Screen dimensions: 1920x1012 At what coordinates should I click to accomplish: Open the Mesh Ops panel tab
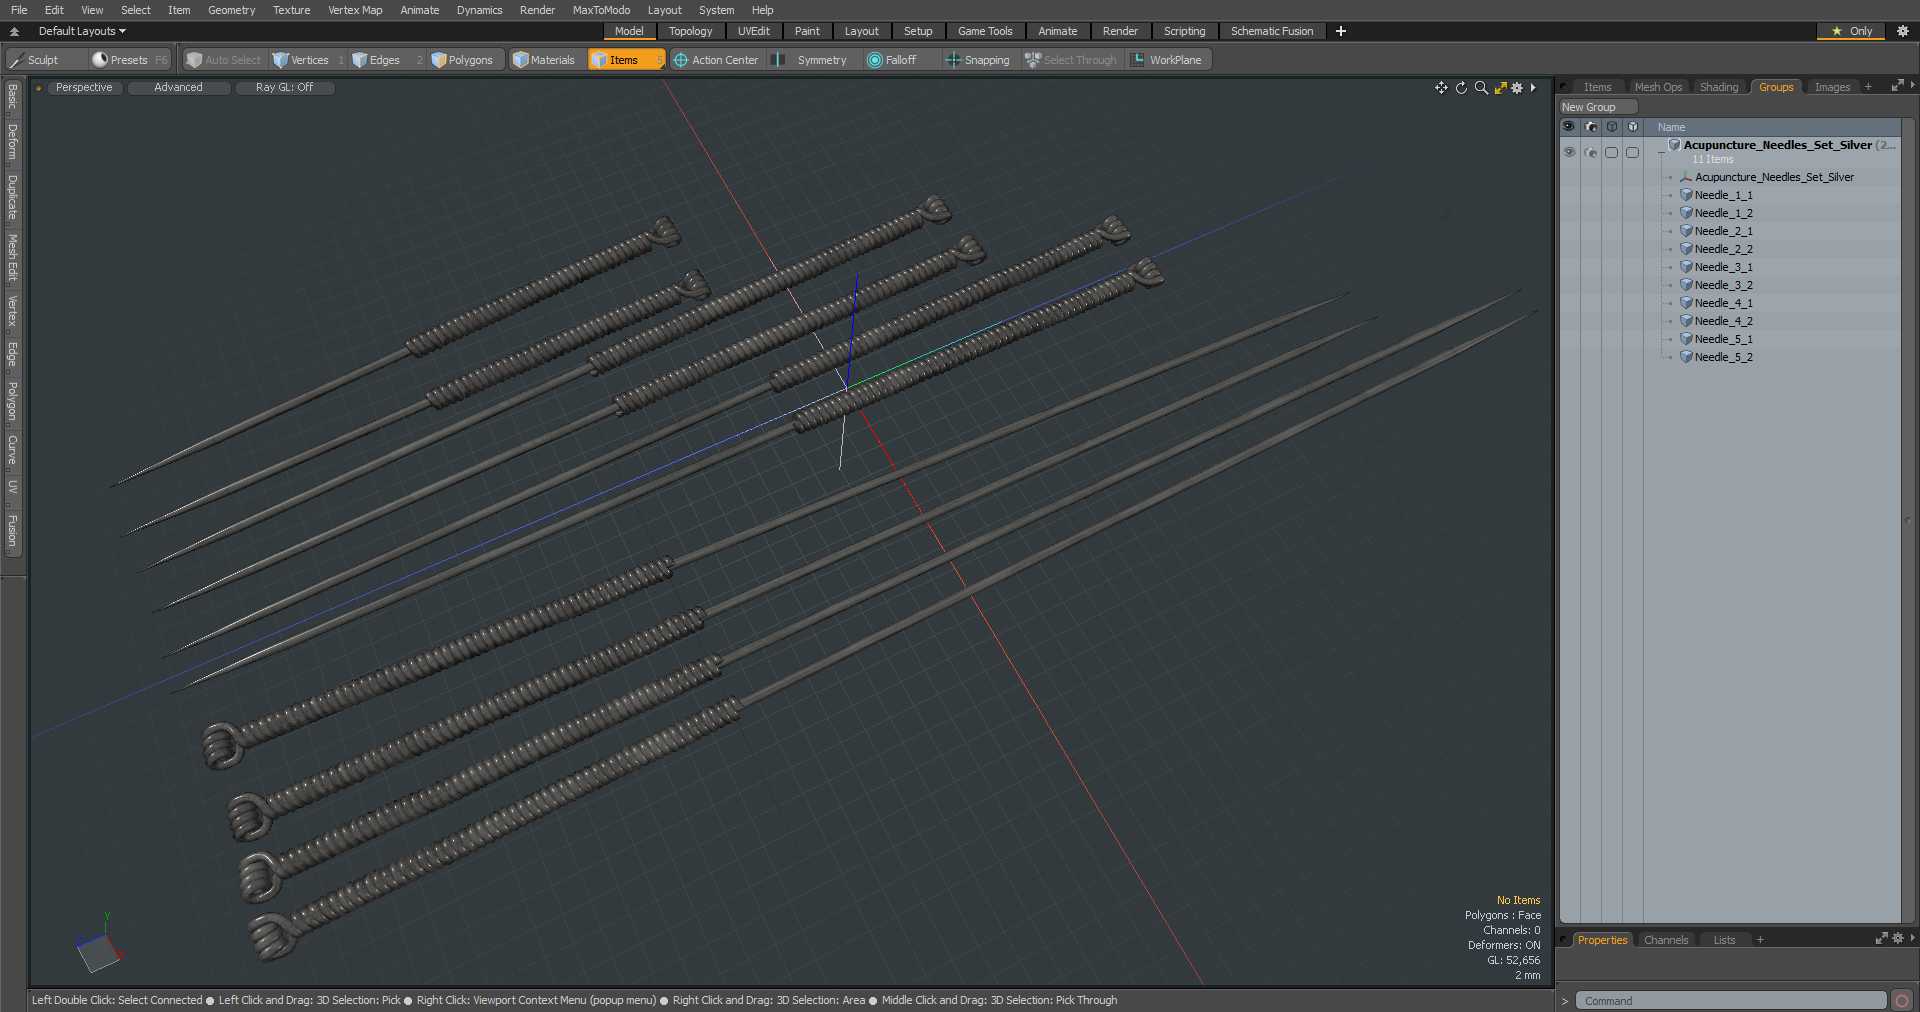(x=1658, y=87)
